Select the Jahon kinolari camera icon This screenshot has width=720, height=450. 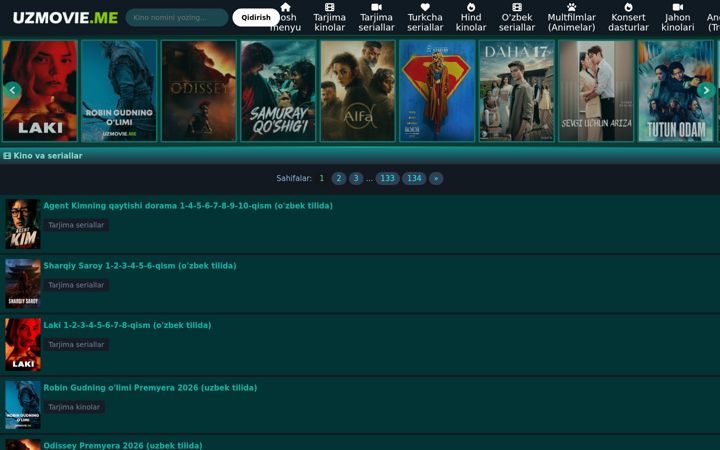click(x=678, y=7)
